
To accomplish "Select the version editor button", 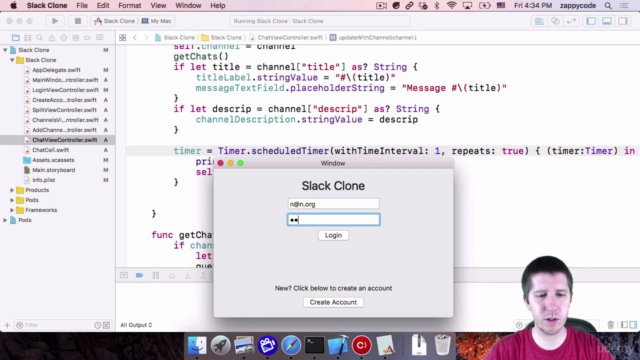I will pos(571,21).
